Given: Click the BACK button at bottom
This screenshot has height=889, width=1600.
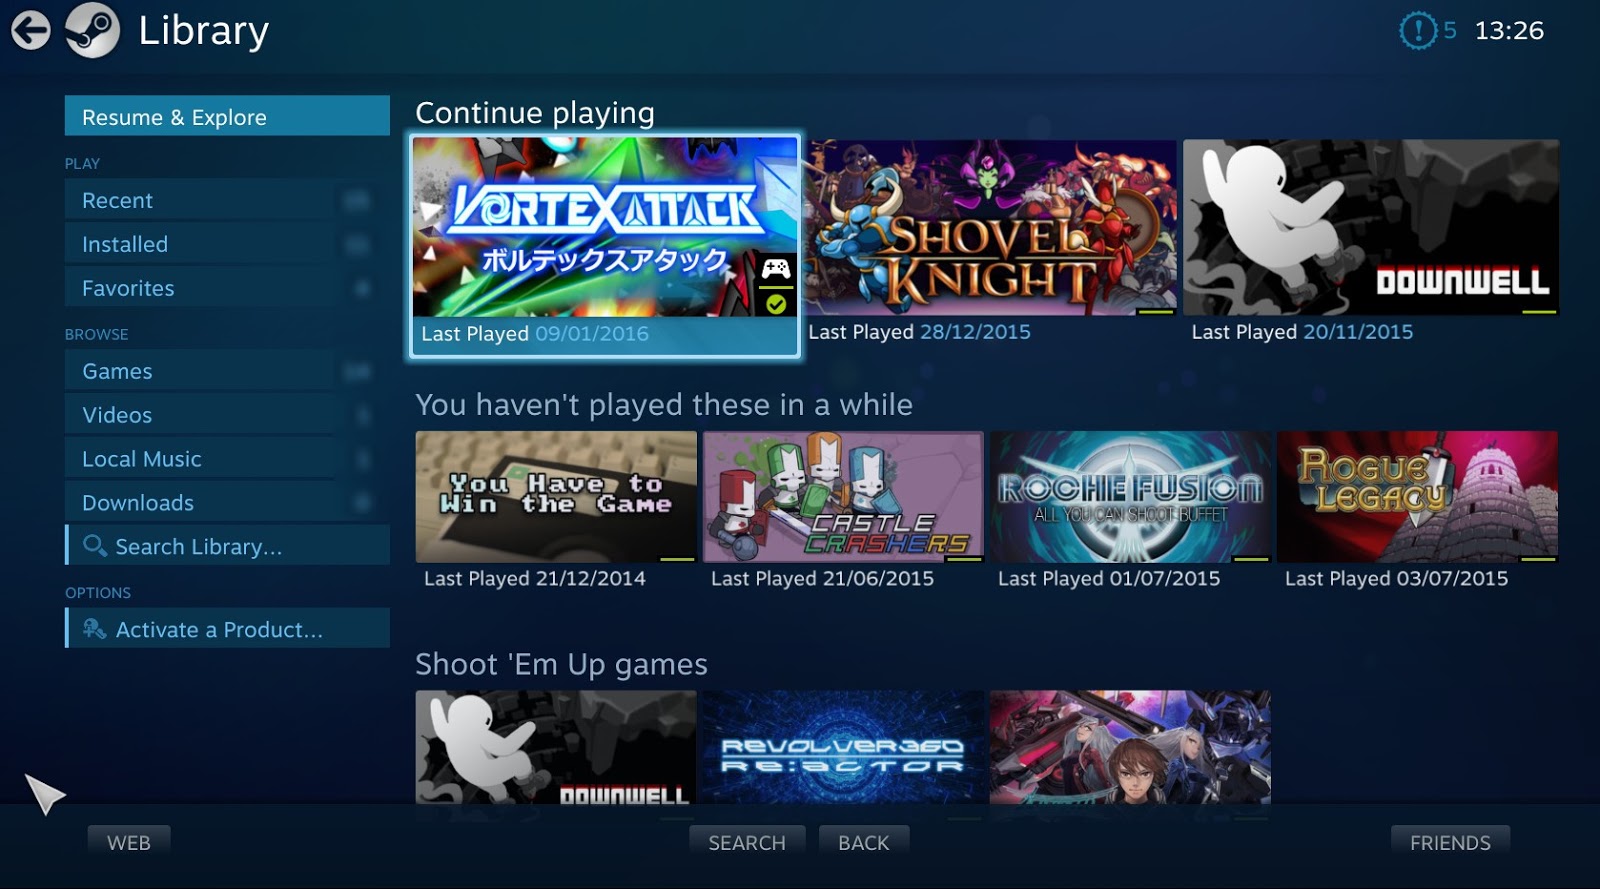Looking at the screenshot, I should (864, 843).
